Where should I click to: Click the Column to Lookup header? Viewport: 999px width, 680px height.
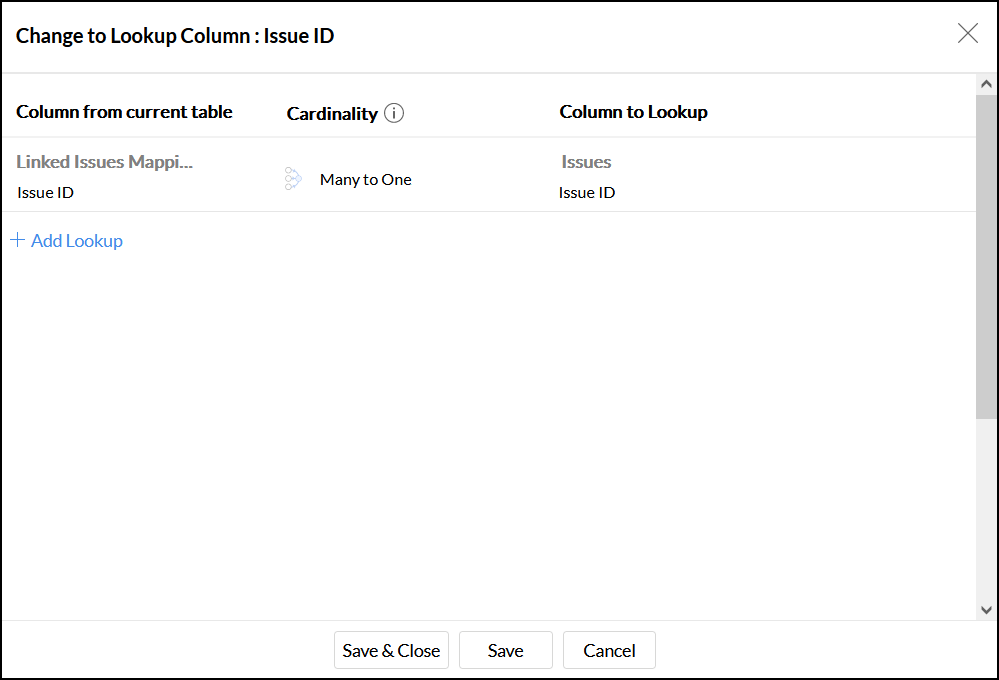click(633, 112)
